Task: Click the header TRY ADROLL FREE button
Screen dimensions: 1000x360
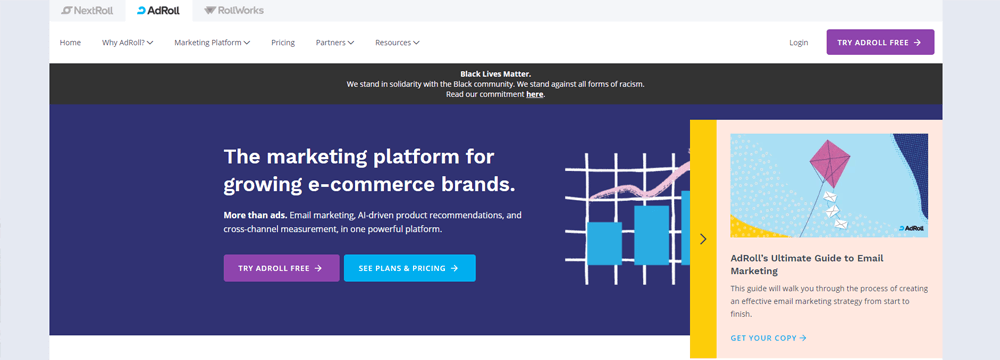Action: point(880,42)
